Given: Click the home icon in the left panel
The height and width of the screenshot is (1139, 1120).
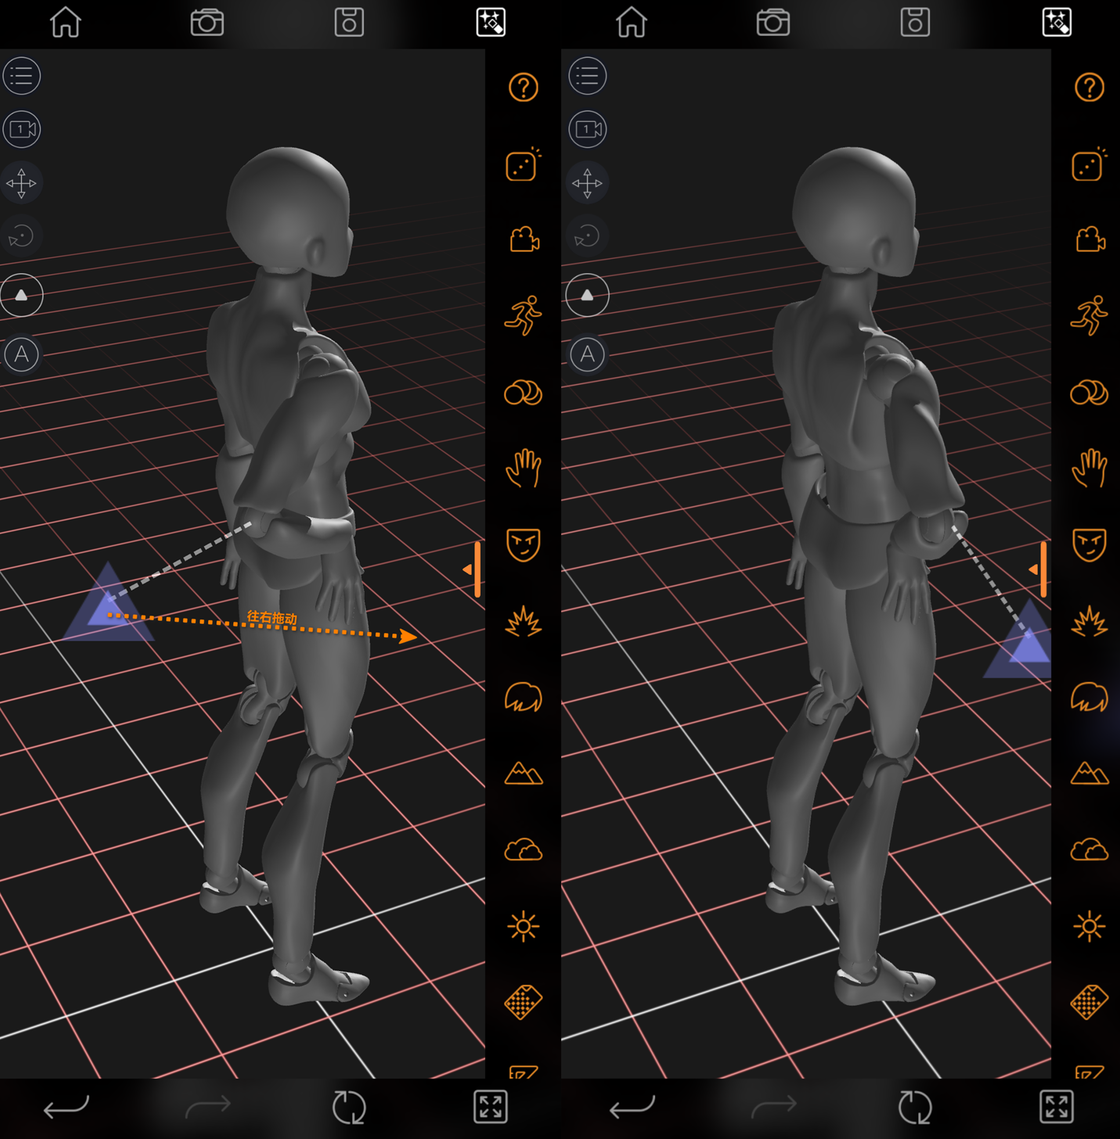Looking at the screenshot, I should [x=66, y=22].
